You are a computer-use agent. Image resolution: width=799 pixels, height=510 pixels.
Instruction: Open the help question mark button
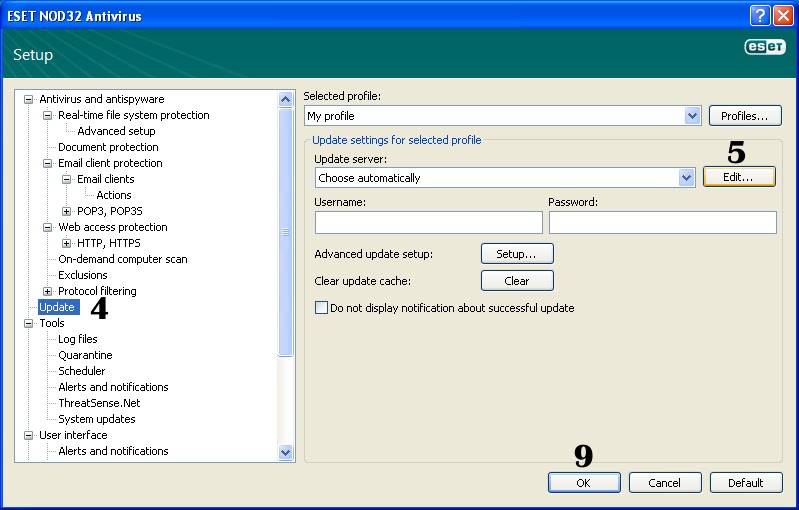(760, 15)
